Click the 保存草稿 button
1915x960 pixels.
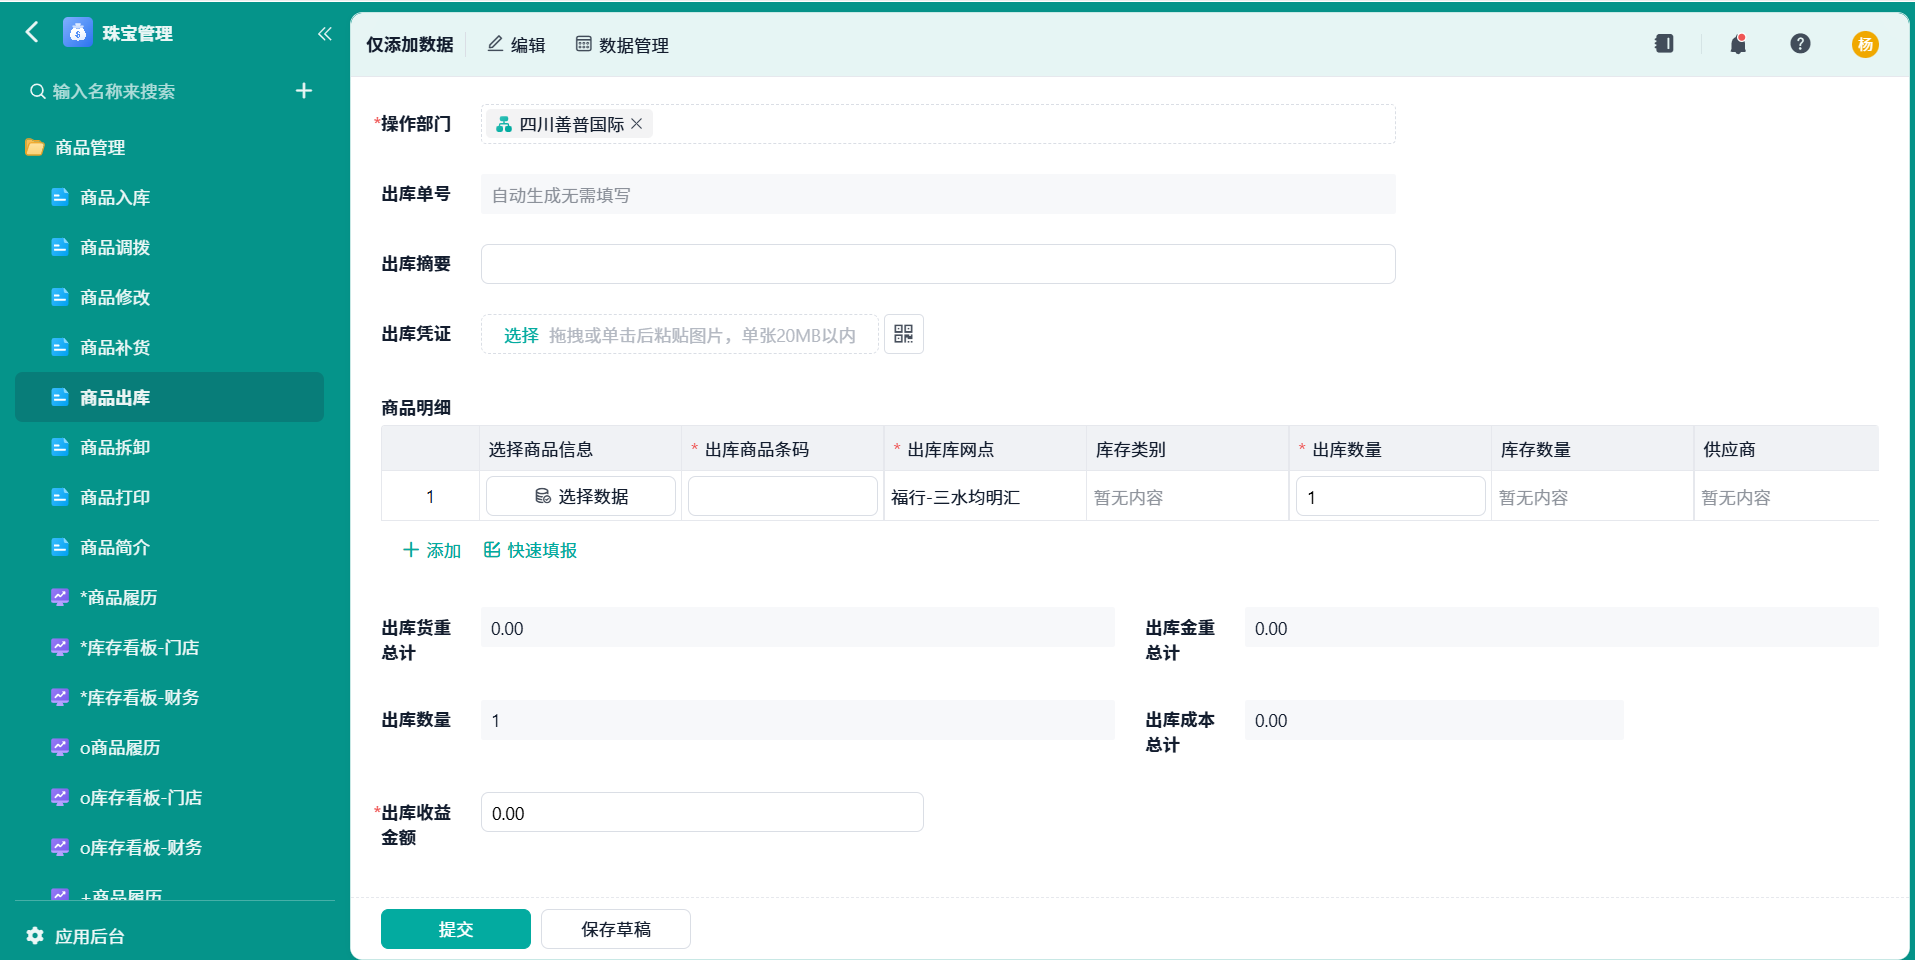pos(616,929)
